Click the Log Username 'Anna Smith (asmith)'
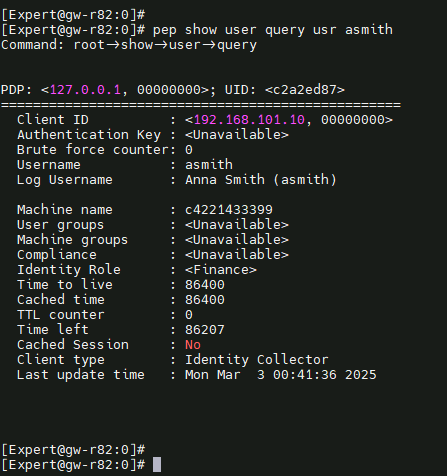447x476 pixels. 261,180
